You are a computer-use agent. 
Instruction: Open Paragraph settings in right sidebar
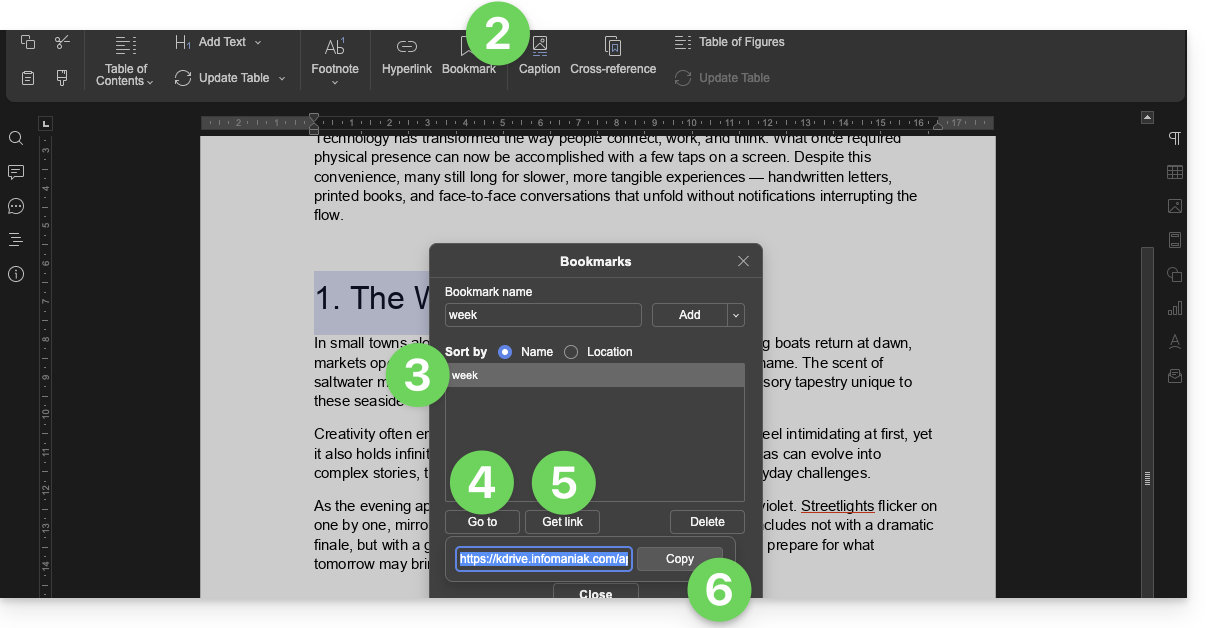pyautogui.click(x=1175, y=138)
